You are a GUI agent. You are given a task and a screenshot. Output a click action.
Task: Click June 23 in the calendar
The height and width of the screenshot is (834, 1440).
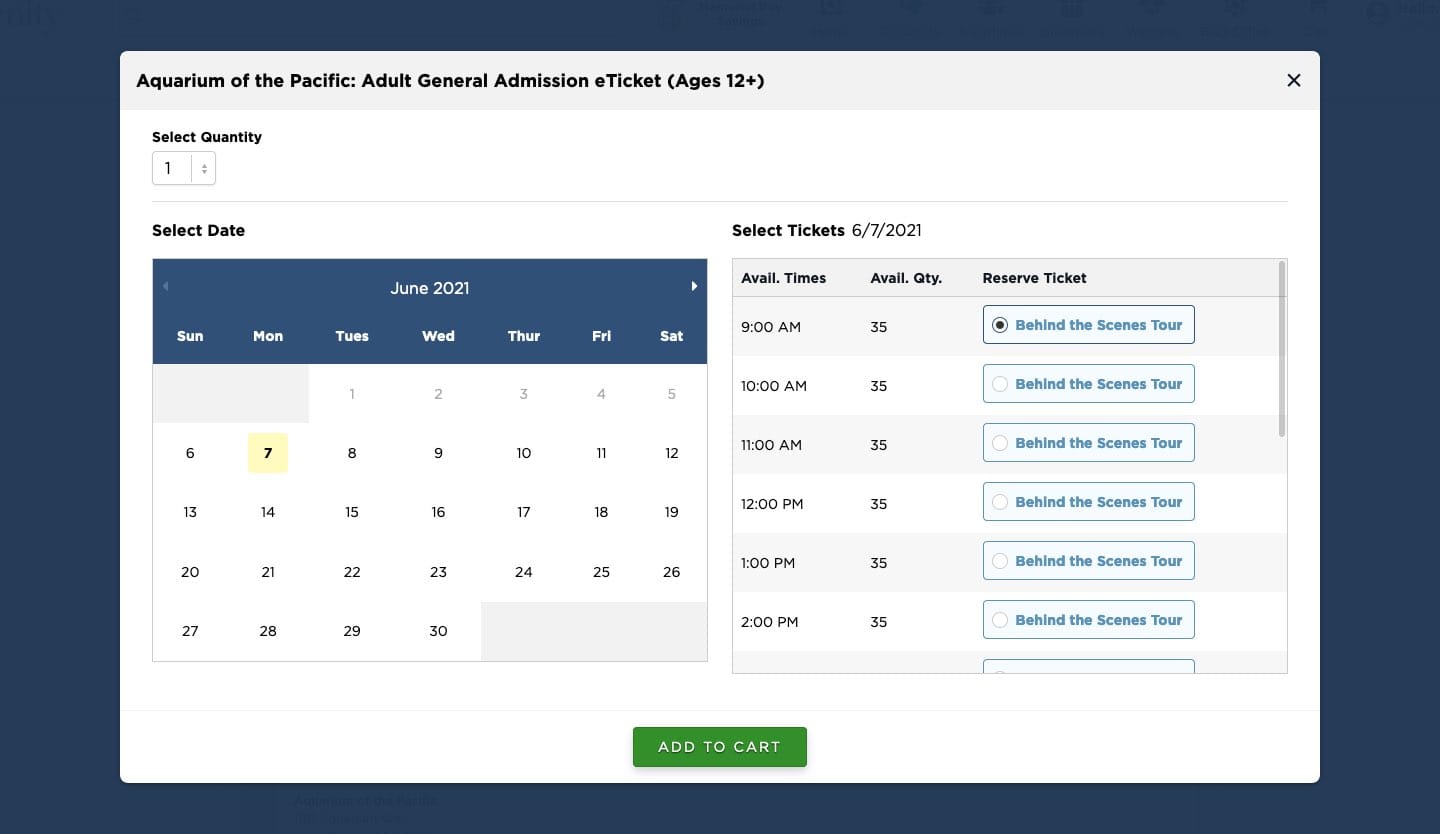(x=438, y=572)
